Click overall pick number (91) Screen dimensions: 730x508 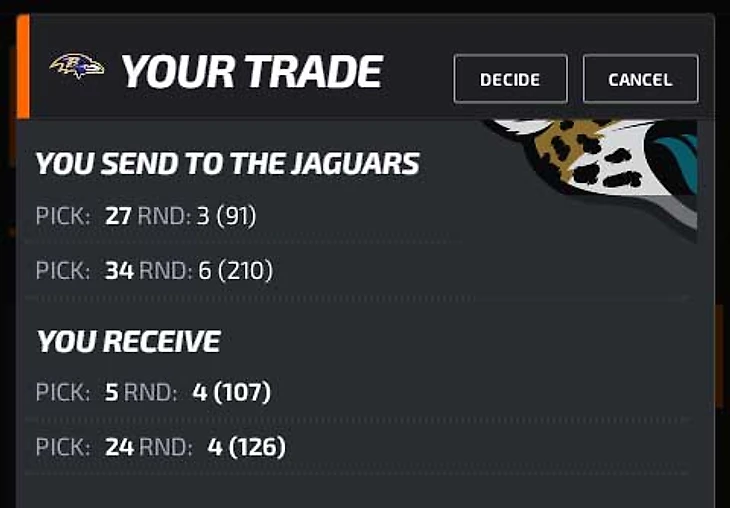(x=237, y=216)
